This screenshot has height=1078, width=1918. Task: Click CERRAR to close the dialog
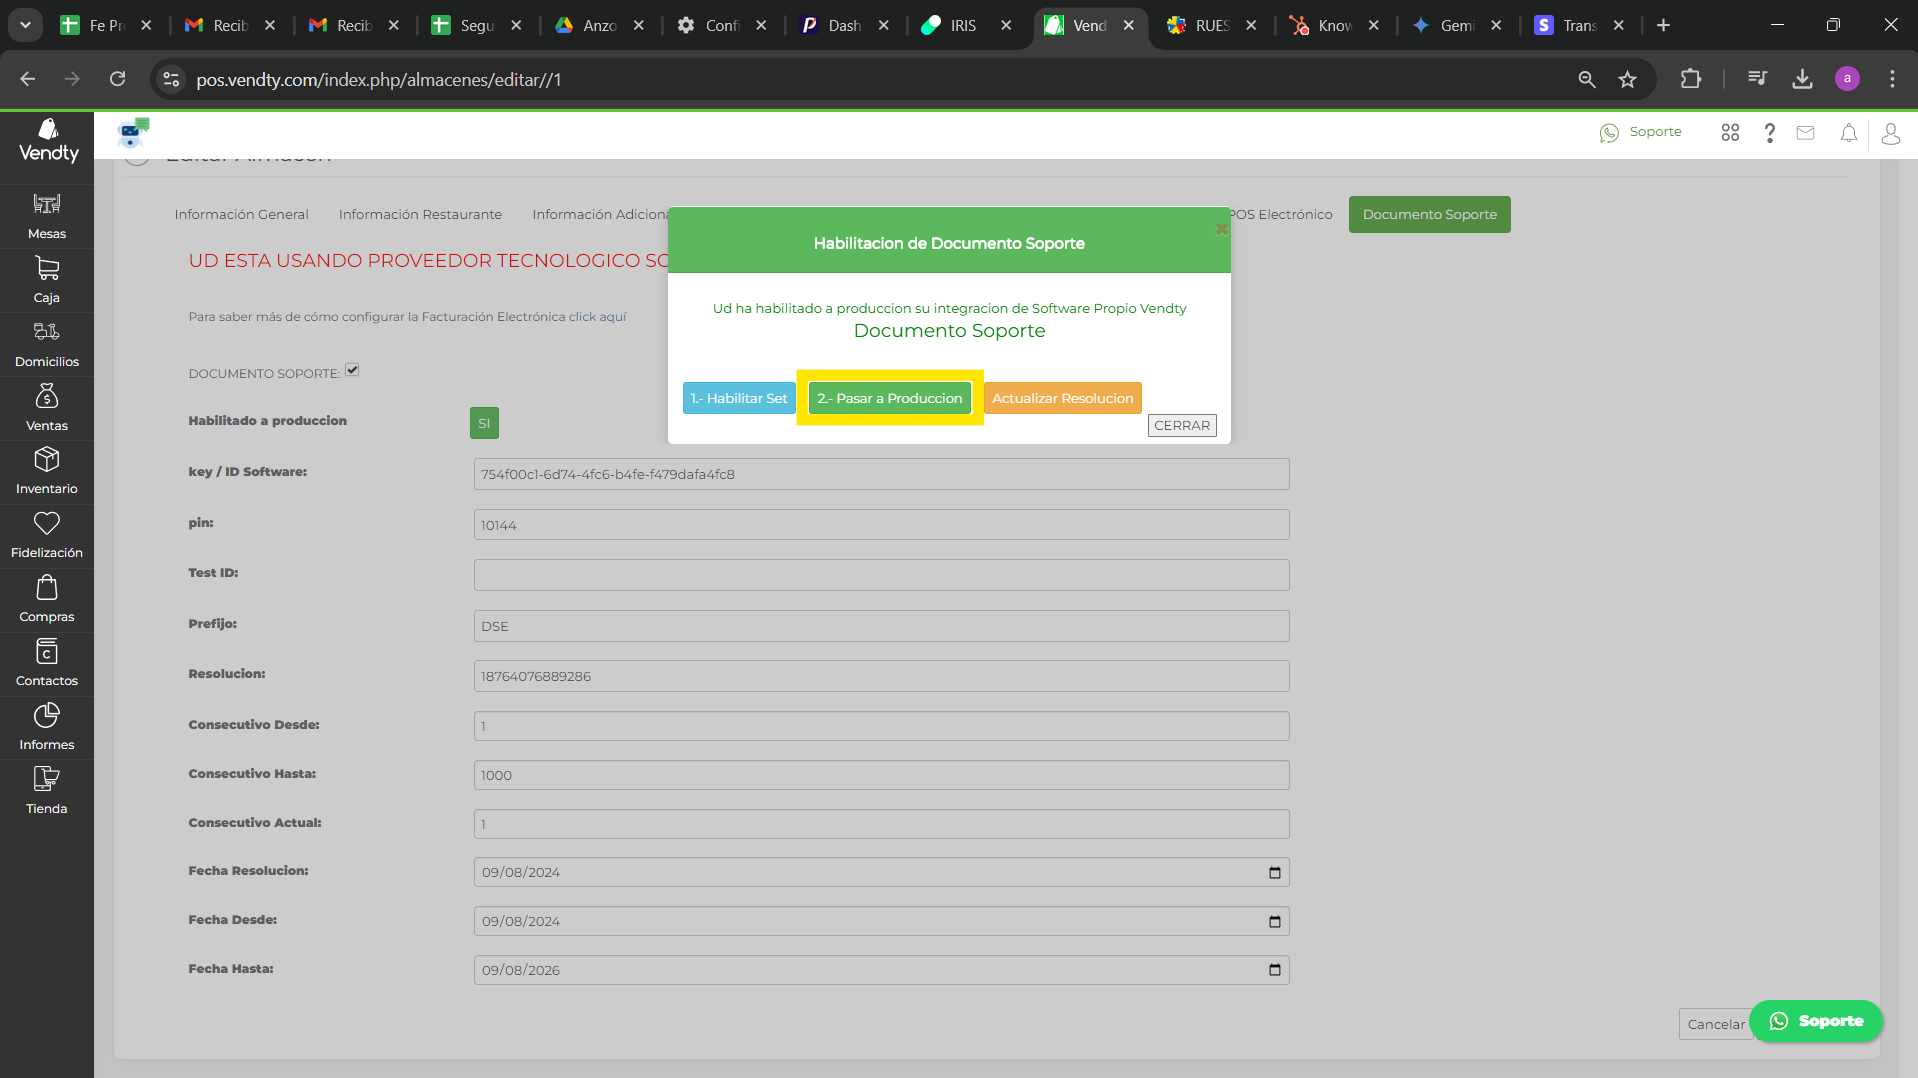[x=1182, y=425]
